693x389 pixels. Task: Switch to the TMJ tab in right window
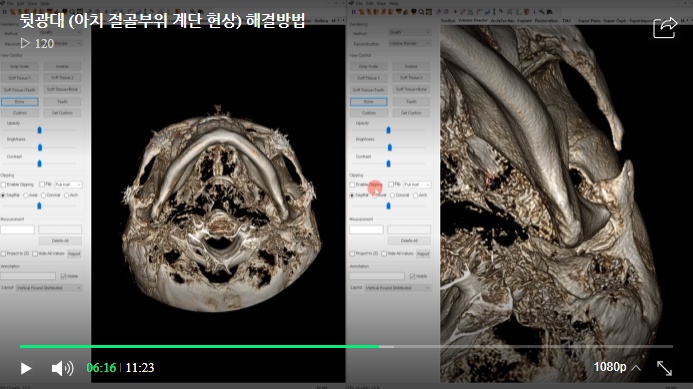566,21
